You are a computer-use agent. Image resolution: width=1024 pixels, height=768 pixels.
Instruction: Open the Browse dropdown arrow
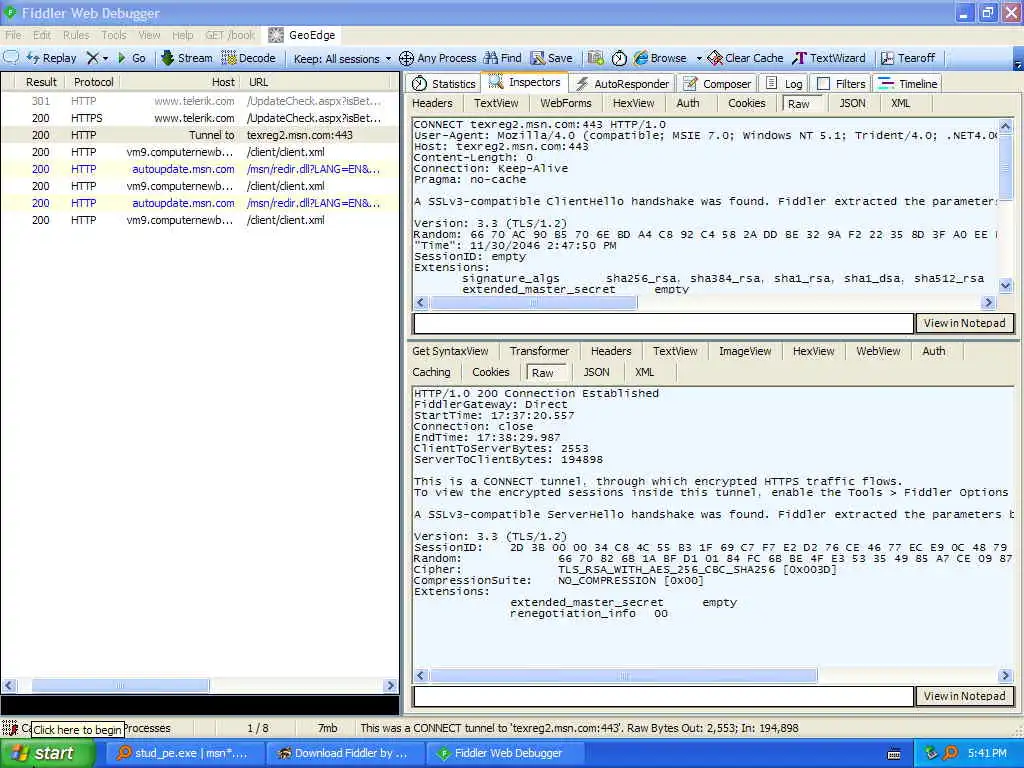point(699,59)
